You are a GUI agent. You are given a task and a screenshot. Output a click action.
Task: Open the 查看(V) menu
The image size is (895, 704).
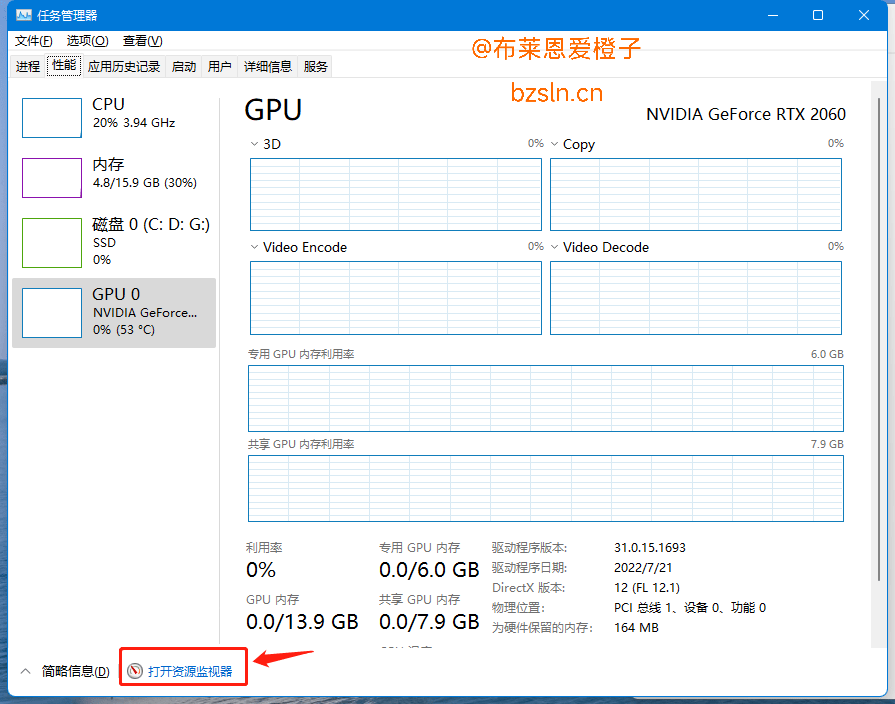click(x=143, y=41)
